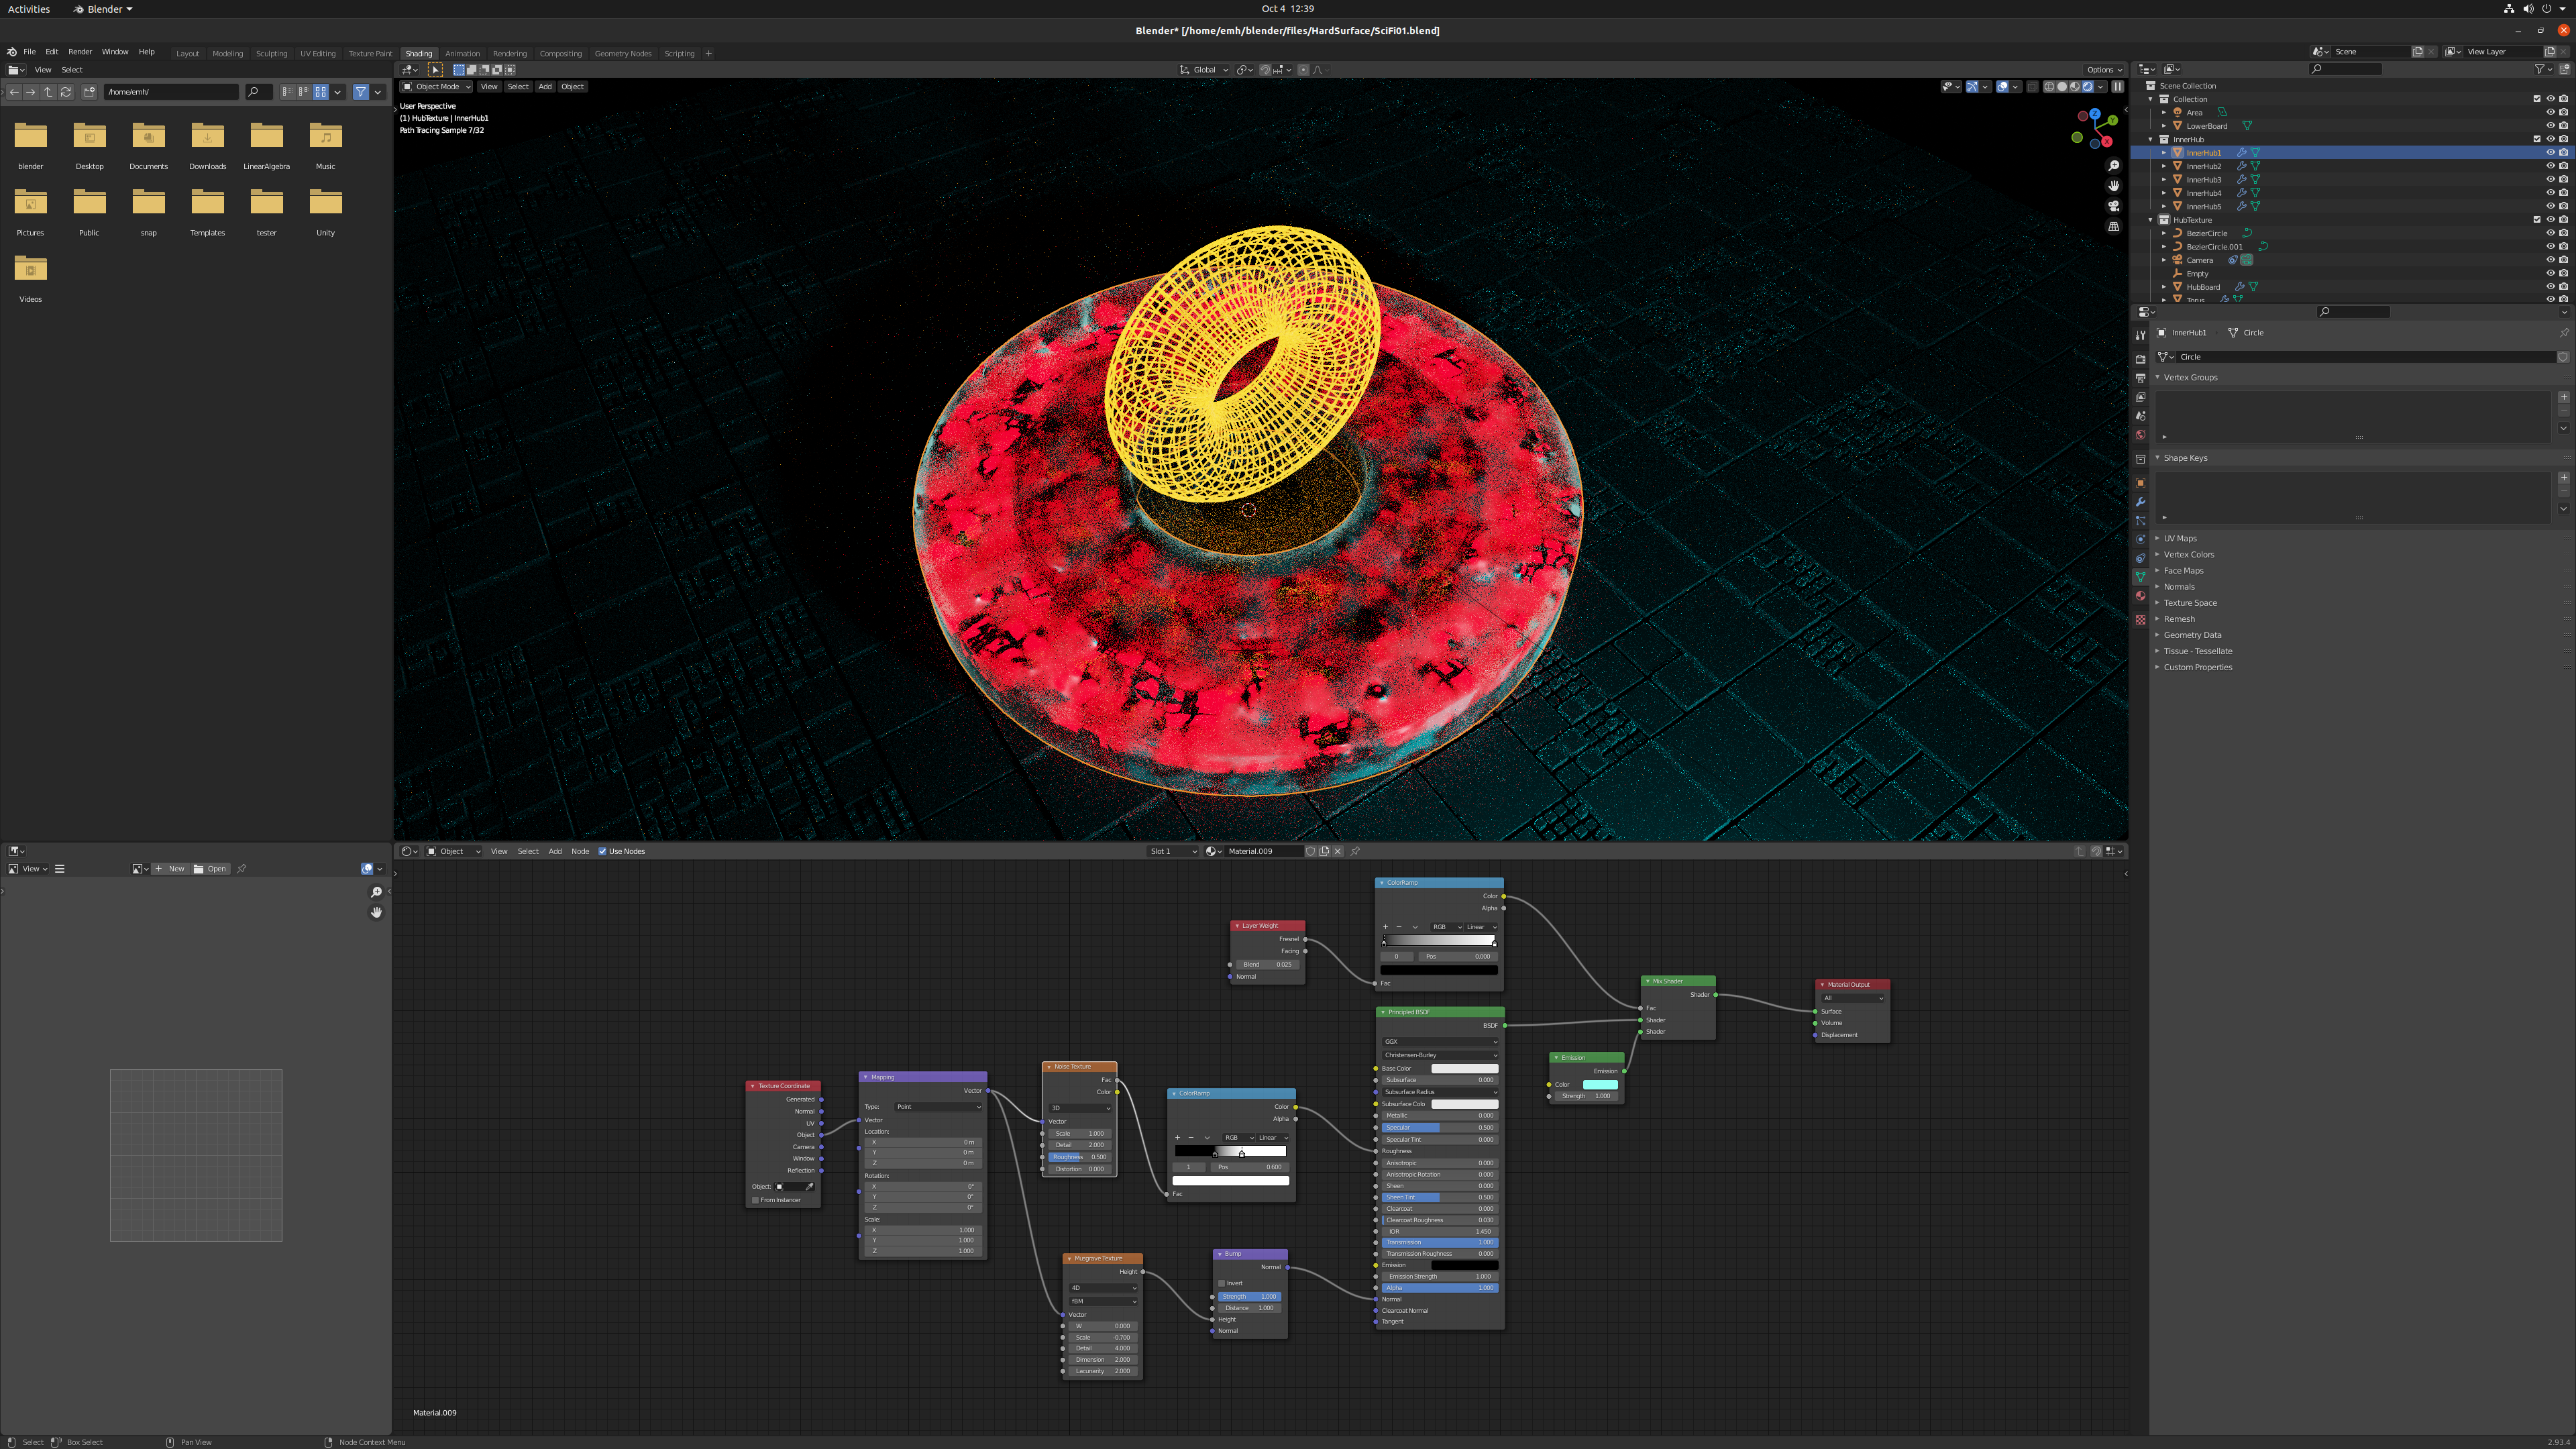Enable From Instancer in Texture Coordinate node

click(x=755, y=1200)
